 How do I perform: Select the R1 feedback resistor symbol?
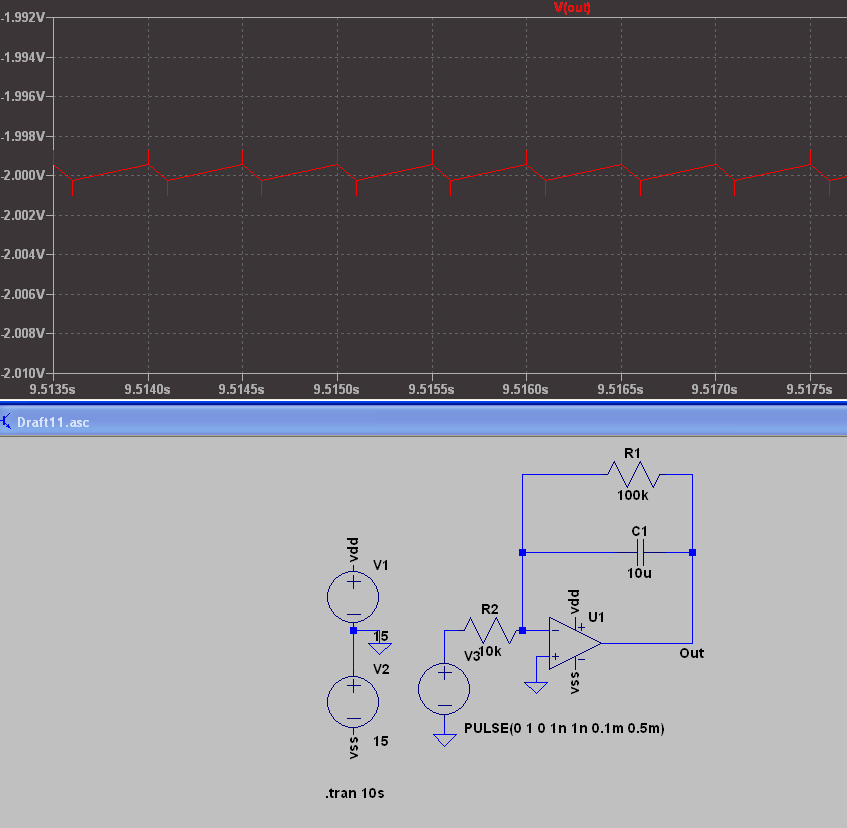[634, 474]
